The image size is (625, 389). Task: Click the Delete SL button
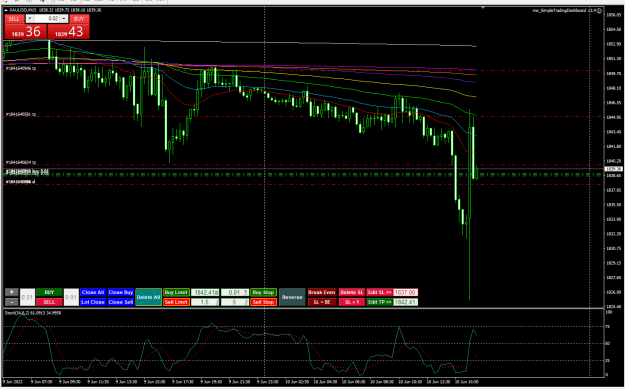tap(352, 292)
